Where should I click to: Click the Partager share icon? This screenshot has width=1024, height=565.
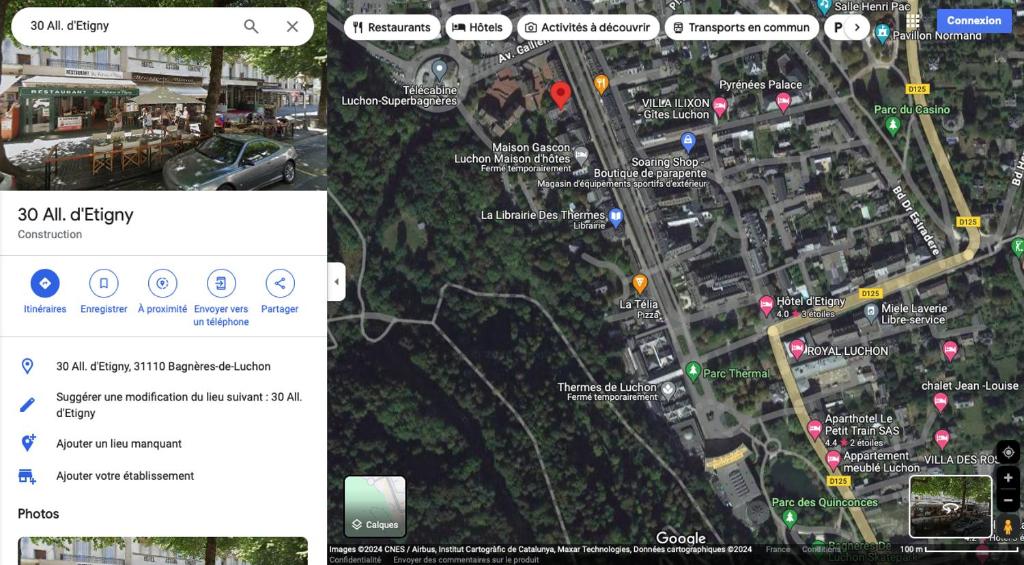(280, 283)
